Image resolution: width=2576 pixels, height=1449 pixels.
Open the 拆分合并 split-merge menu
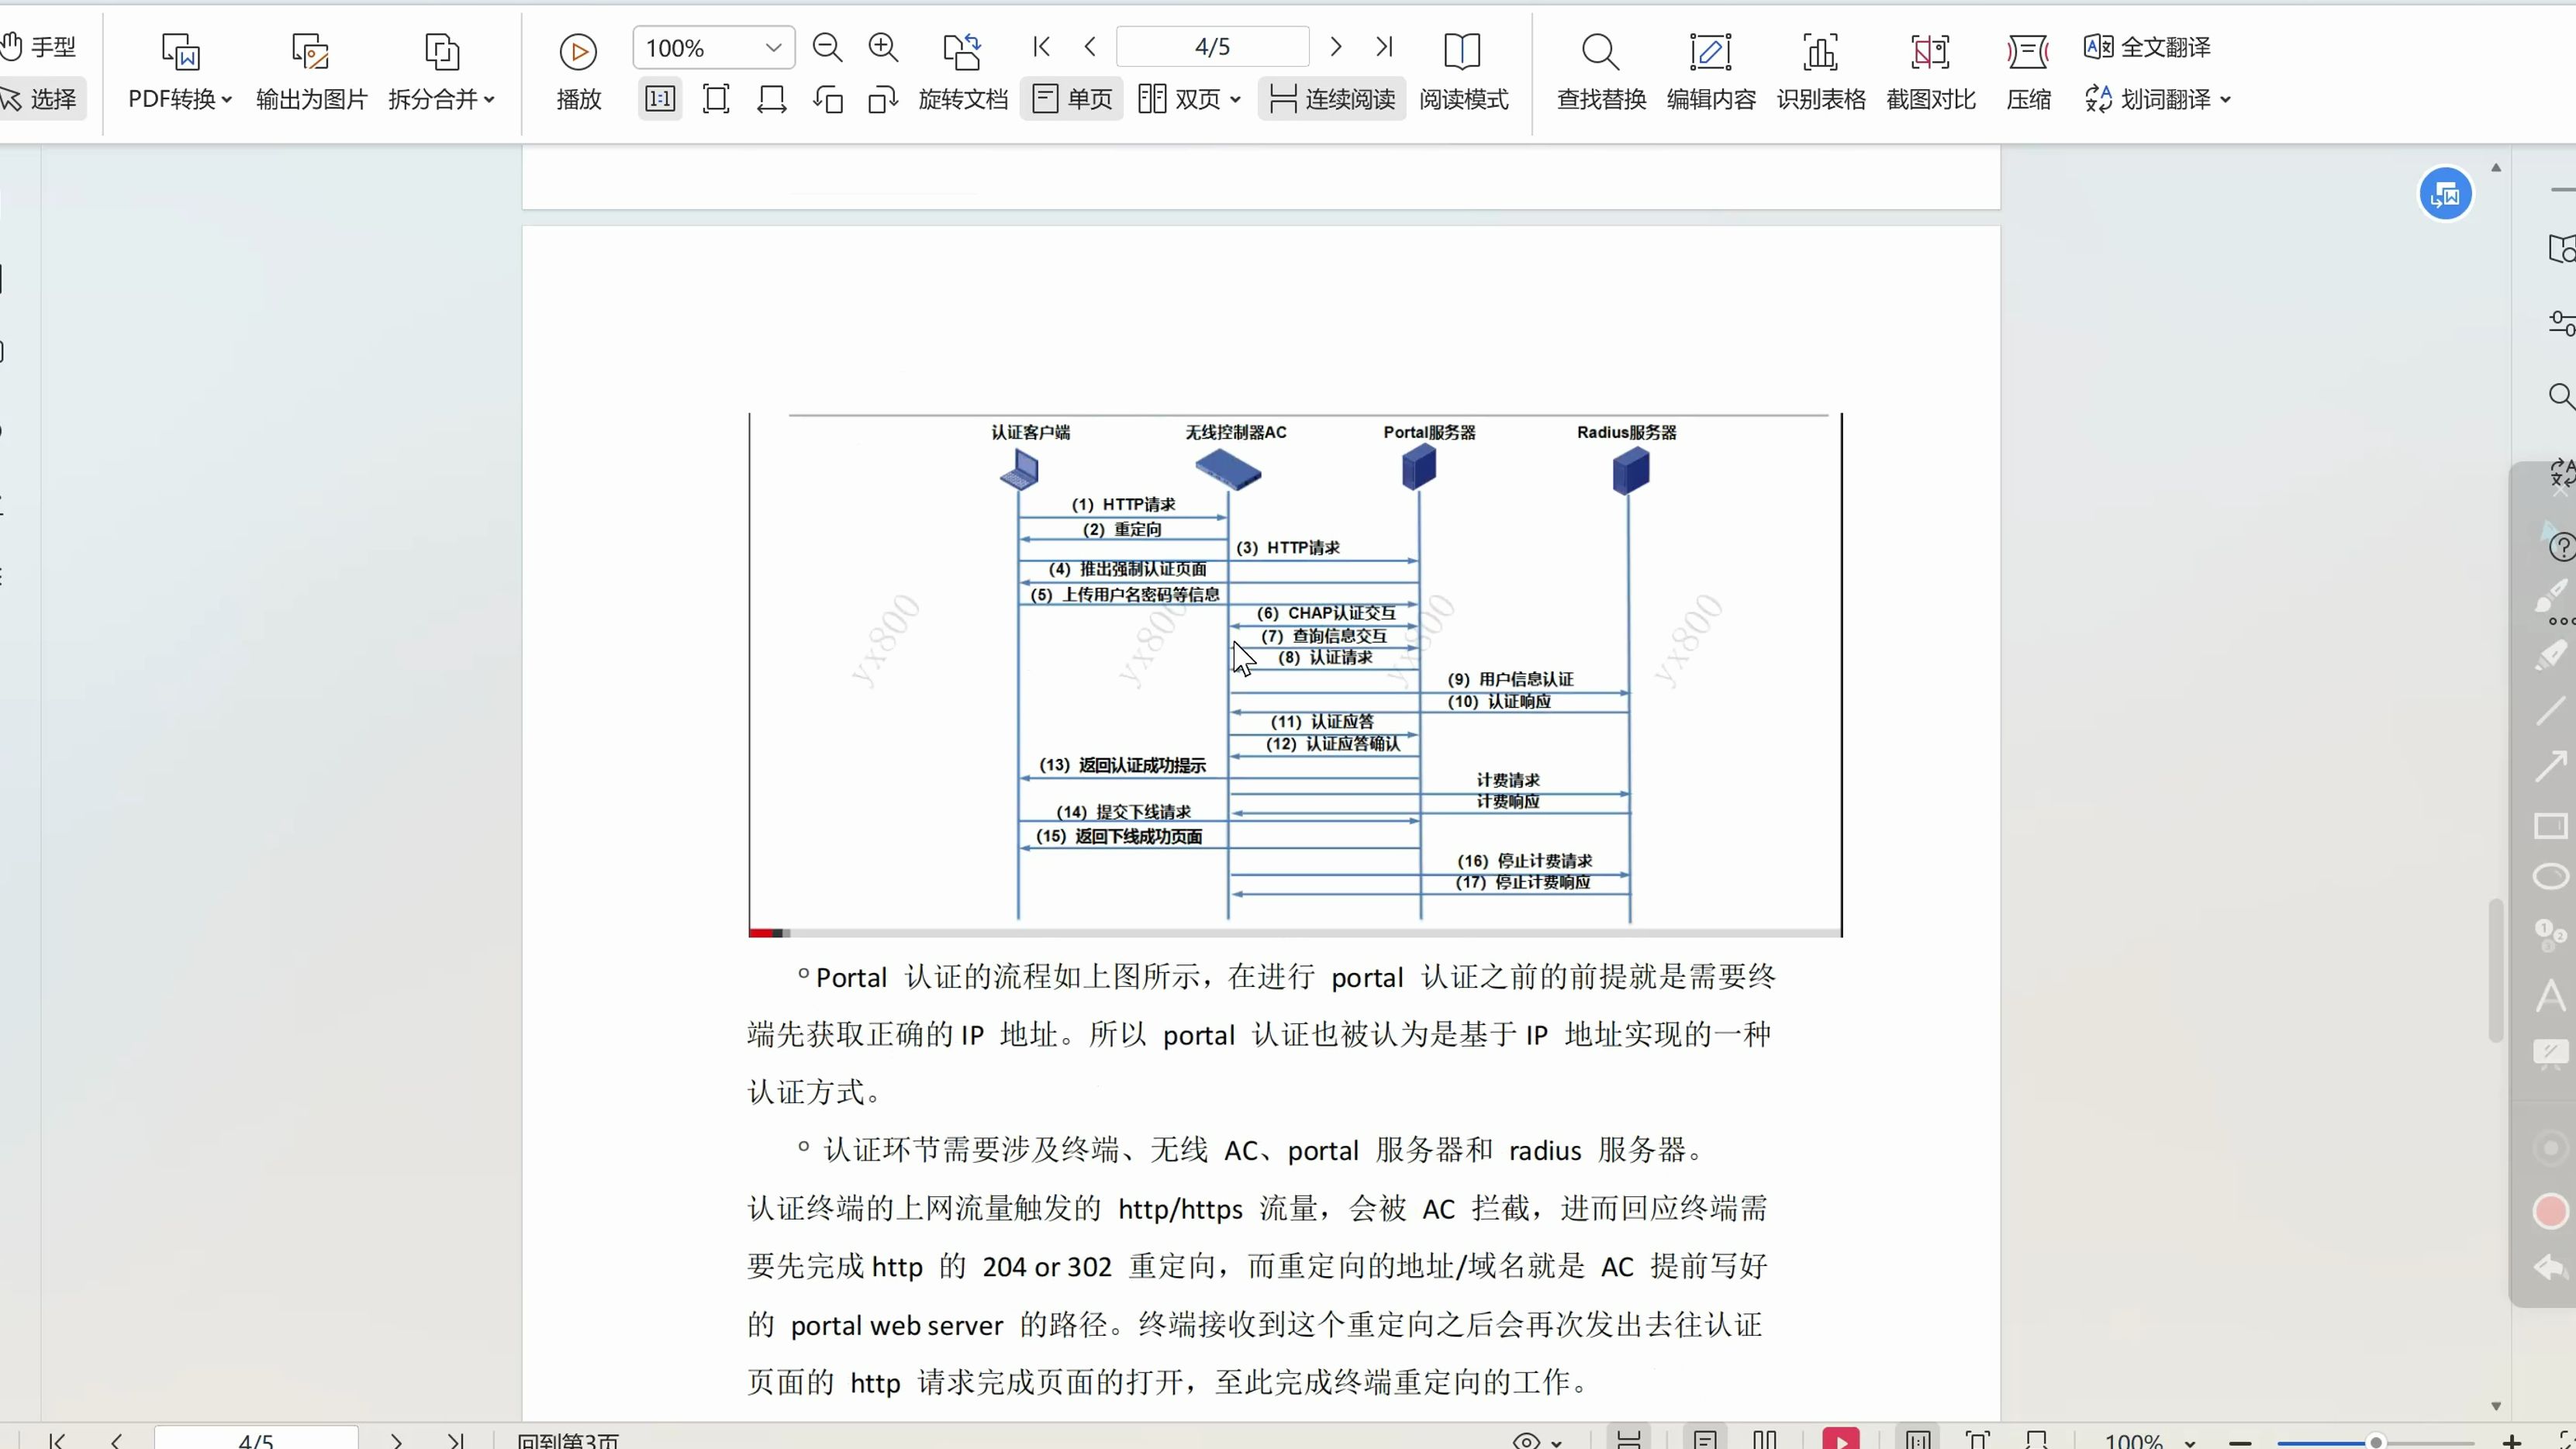click(x=441, y=99)
